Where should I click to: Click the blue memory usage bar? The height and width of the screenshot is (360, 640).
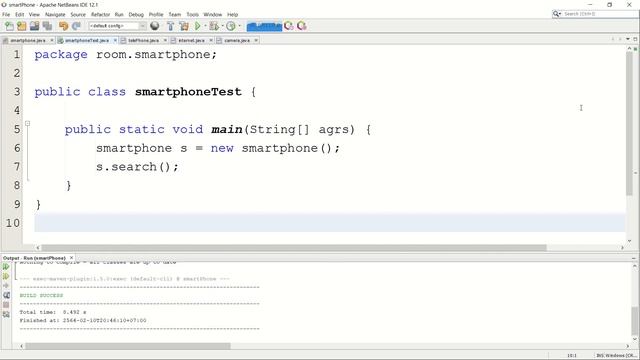point(264,26)
